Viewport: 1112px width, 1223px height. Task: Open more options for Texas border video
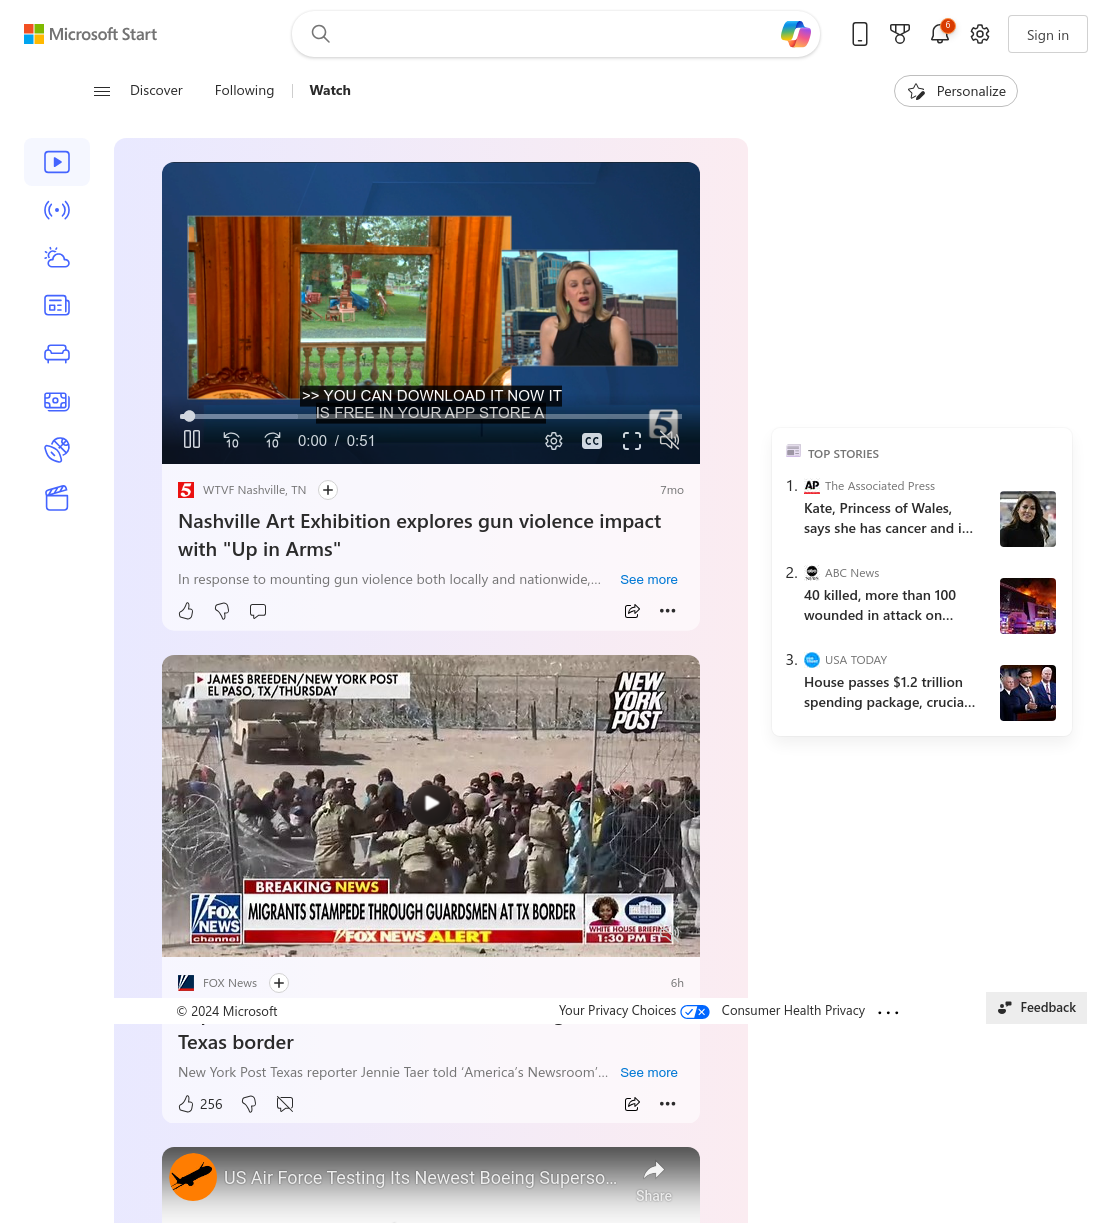click(668, 1104)
